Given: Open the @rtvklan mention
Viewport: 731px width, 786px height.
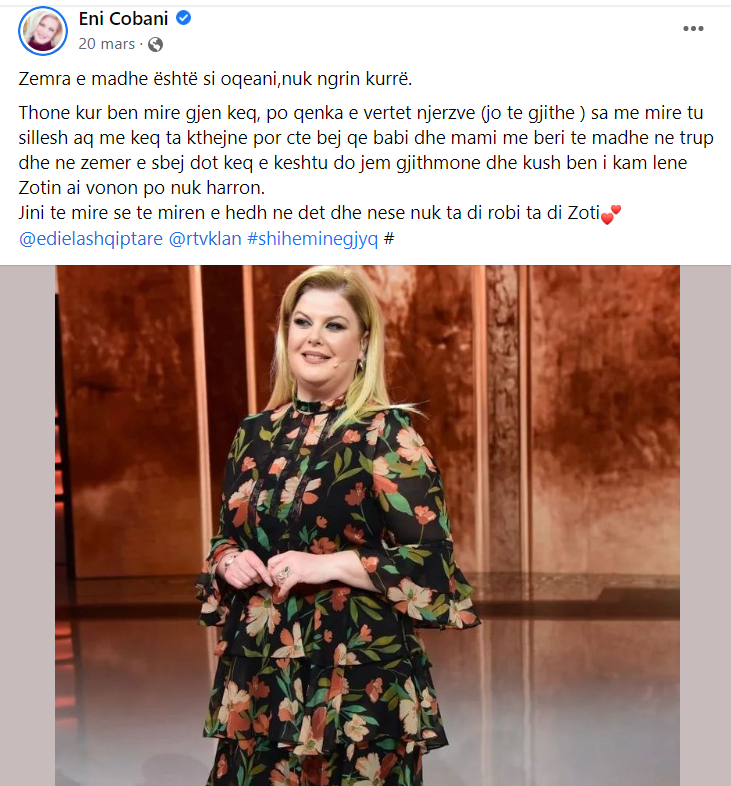Looking at the screenshot, I should (205, 239).
